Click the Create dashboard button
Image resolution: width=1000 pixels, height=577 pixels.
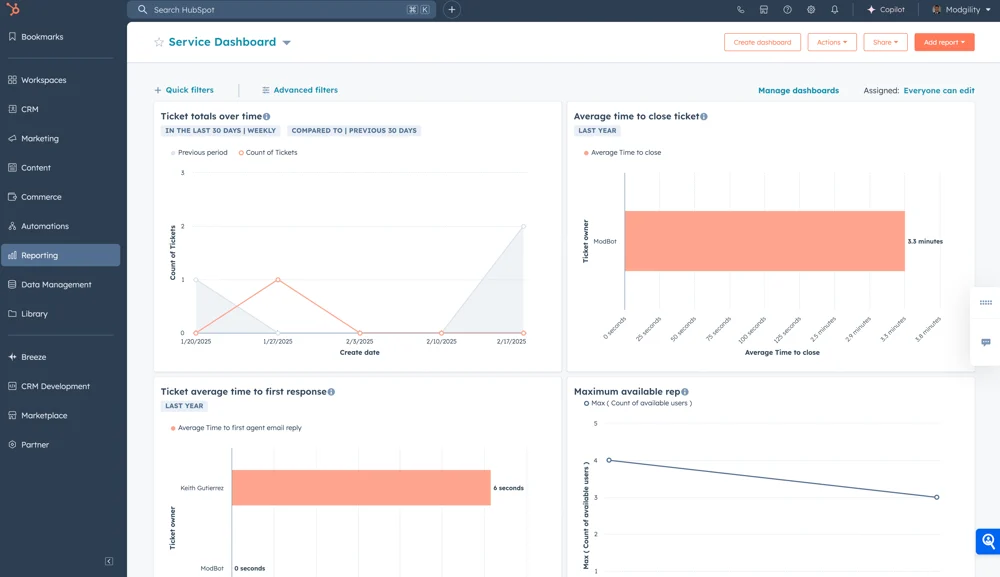[x=762, y=42]
